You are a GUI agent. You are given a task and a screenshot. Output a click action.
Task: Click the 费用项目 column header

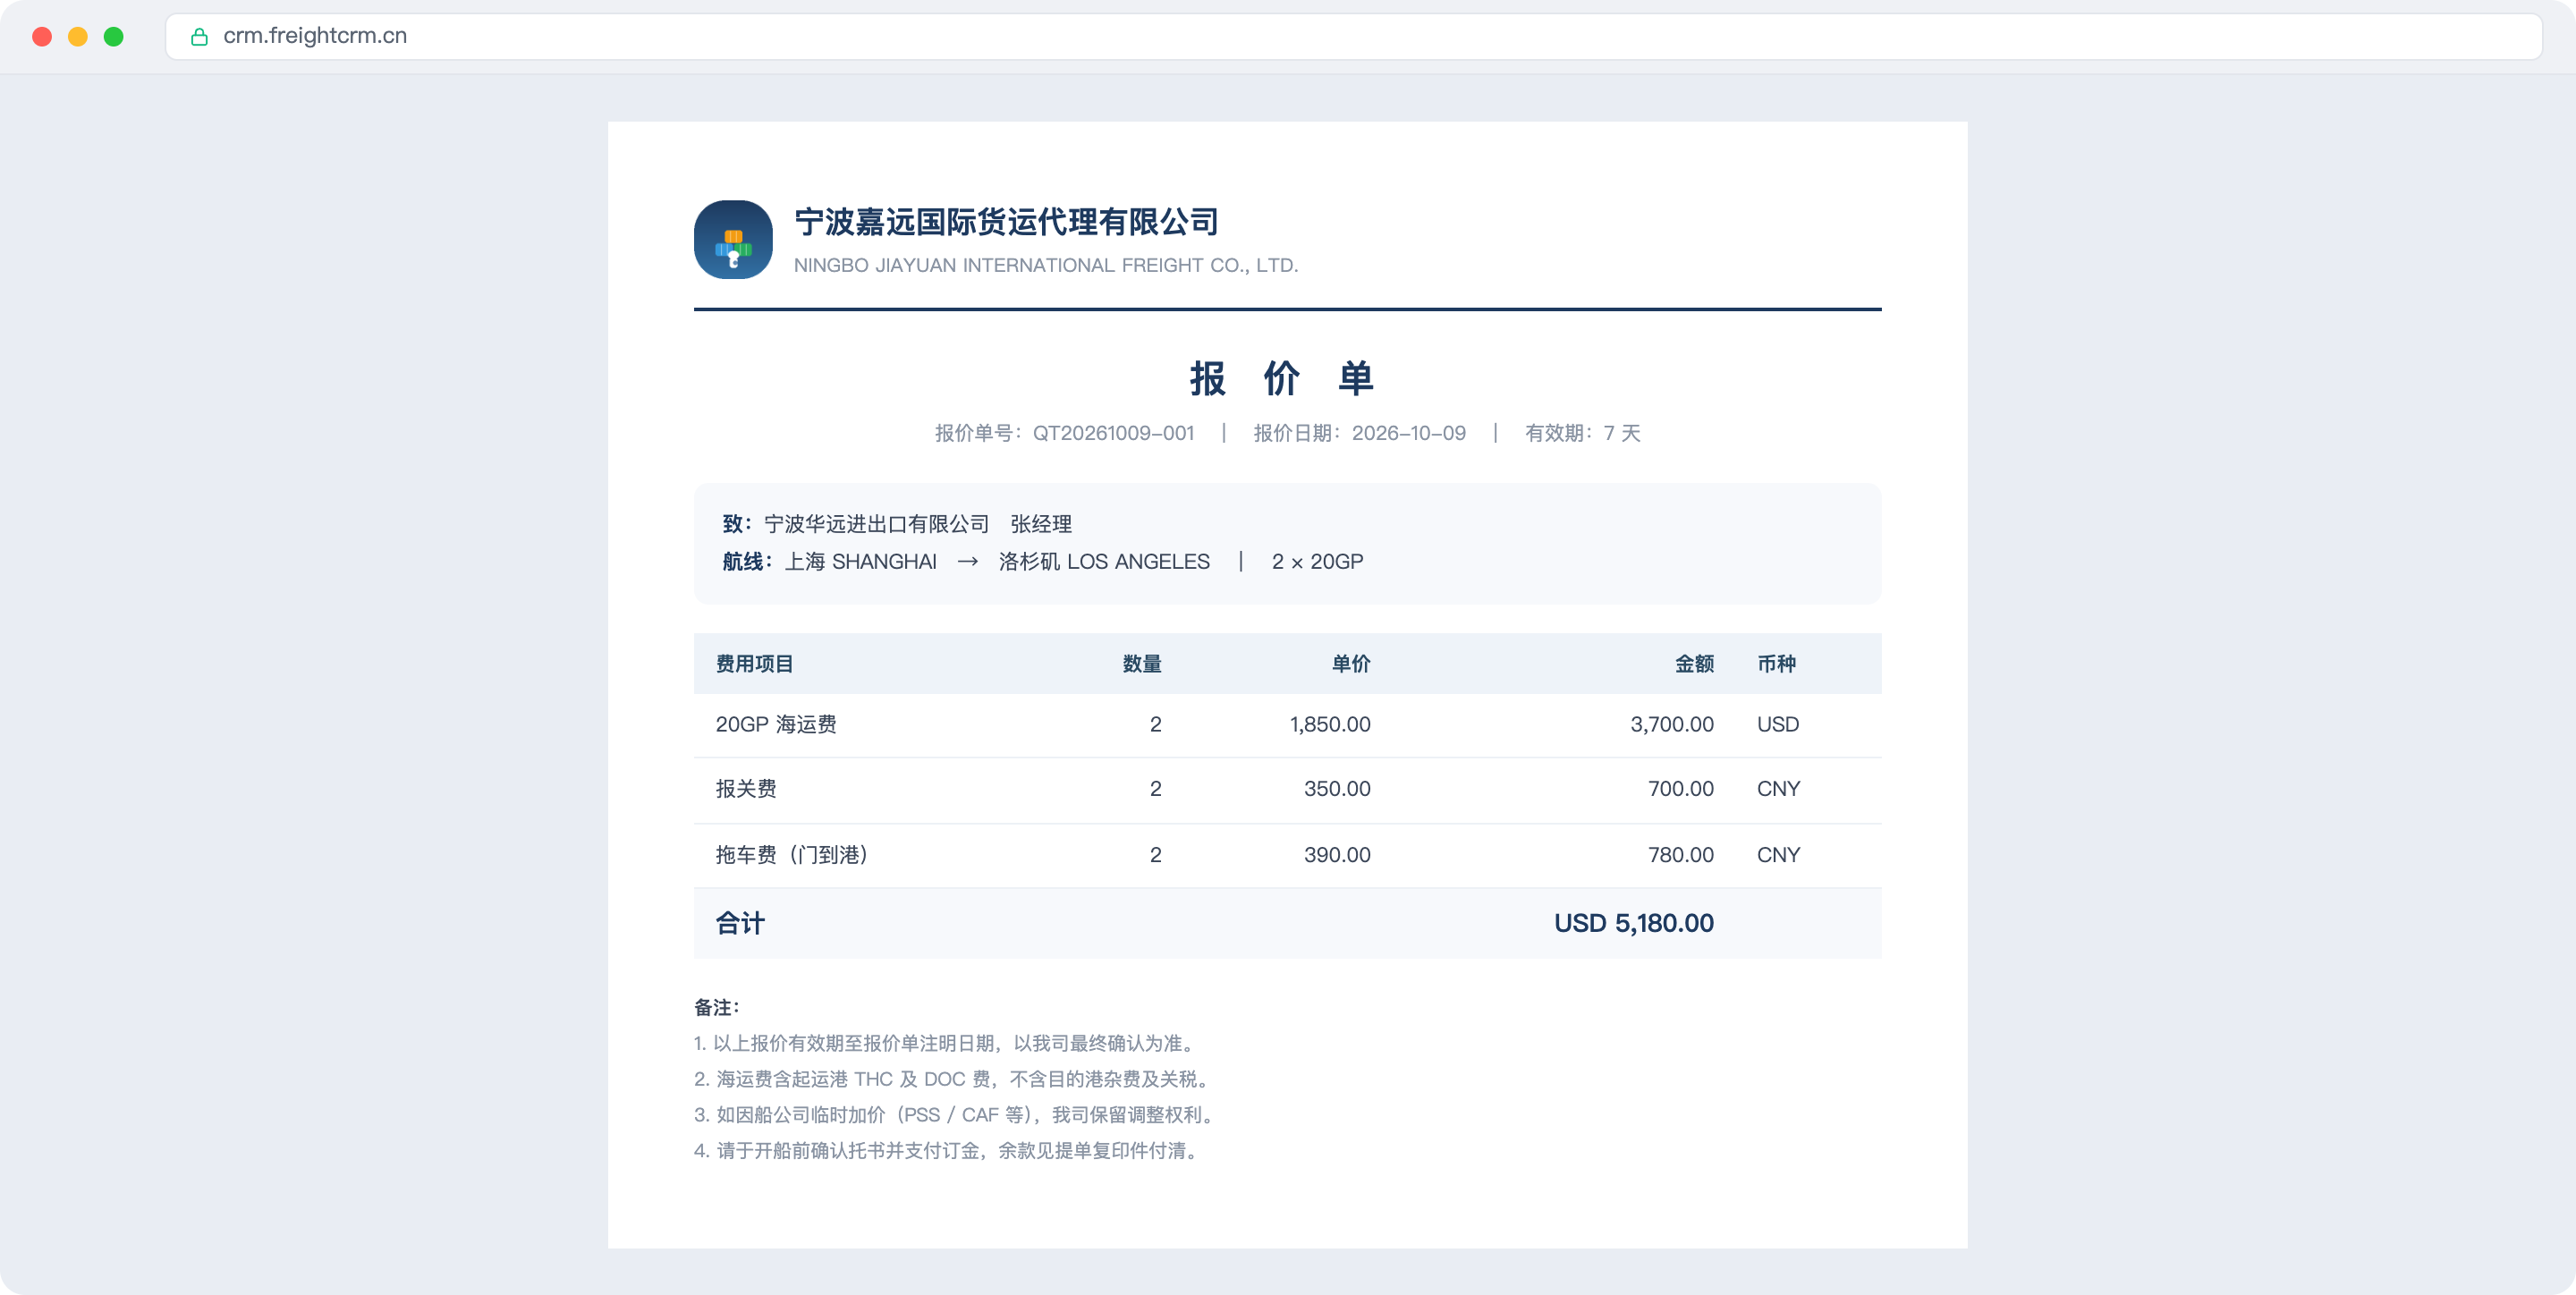pyautogui.click(x=754, y=664)
